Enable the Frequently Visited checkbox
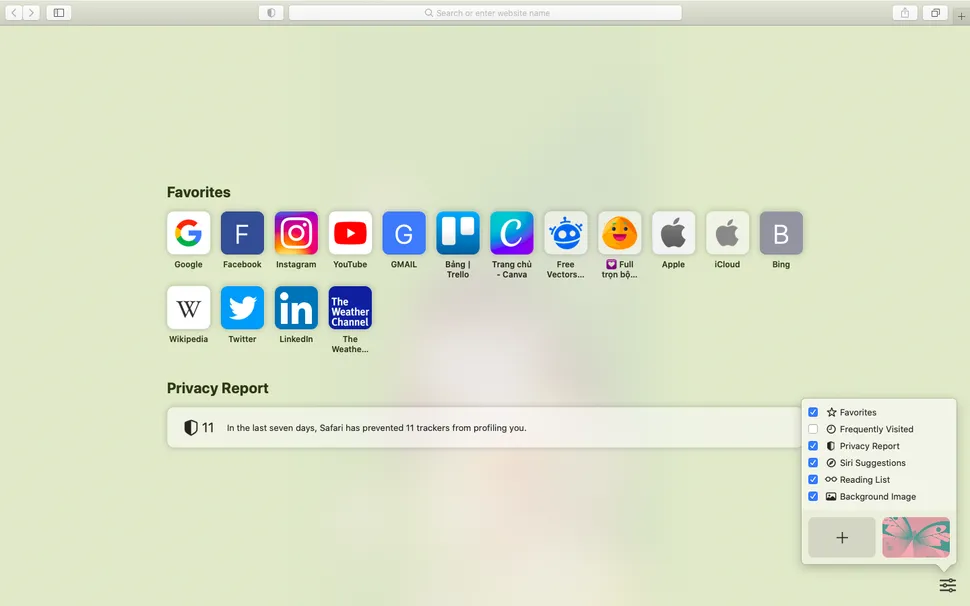The image size is (970, 606). tap(813, 429)
